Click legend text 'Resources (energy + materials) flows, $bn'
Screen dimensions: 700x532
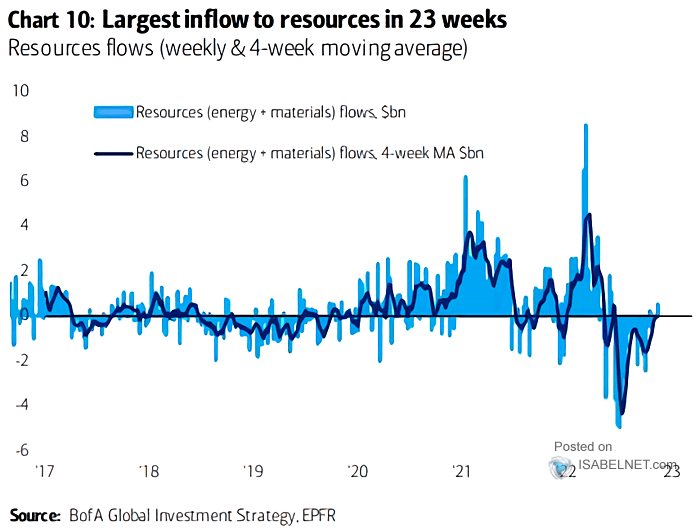tap(271, 112)
